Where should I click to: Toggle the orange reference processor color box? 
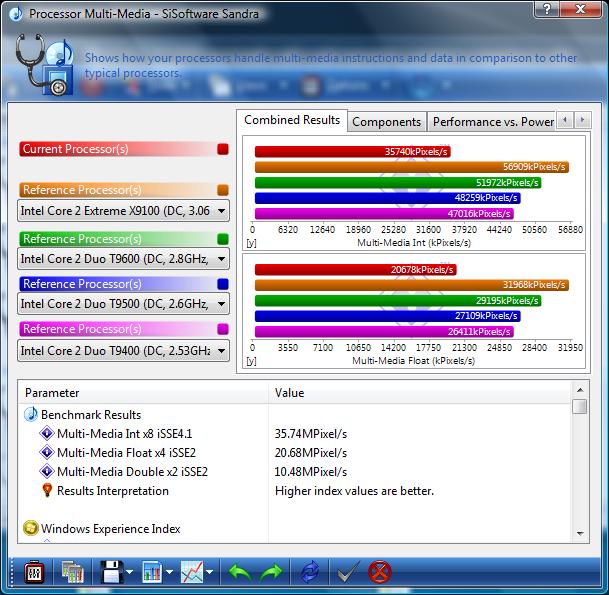tap(223, 190)
